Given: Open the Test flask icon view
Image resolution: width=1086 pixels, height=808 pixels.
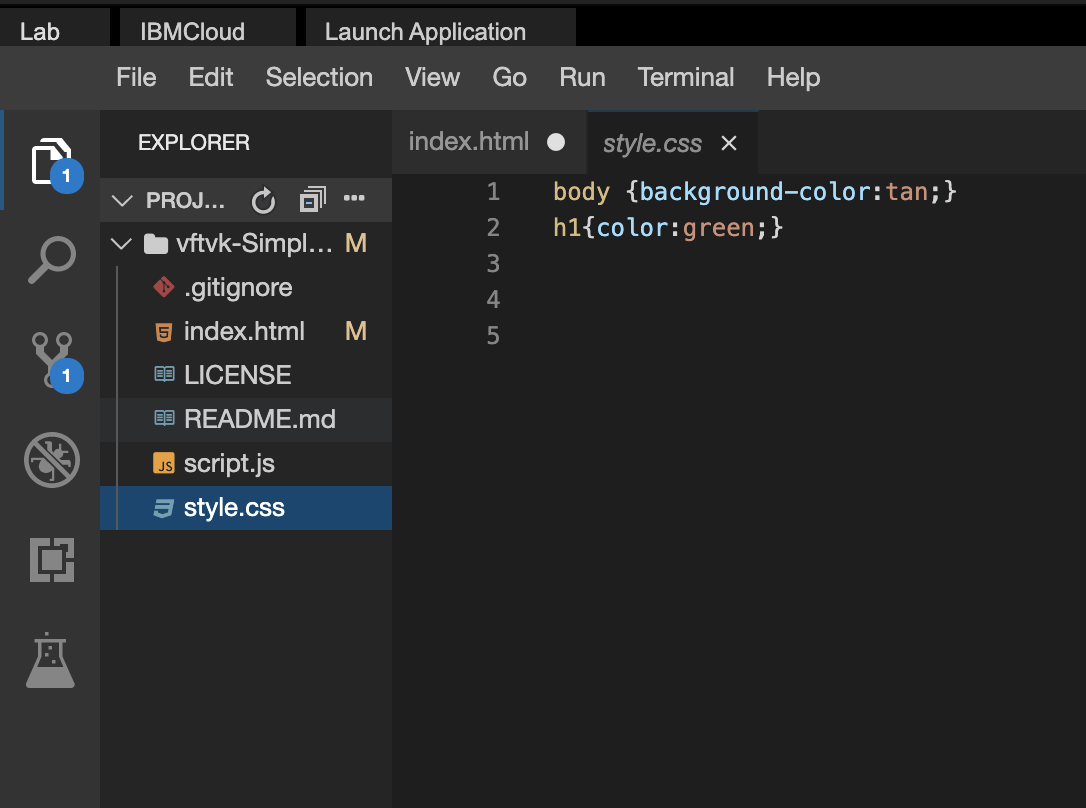Looking at the screenshot, I should [x=51, y=660].
